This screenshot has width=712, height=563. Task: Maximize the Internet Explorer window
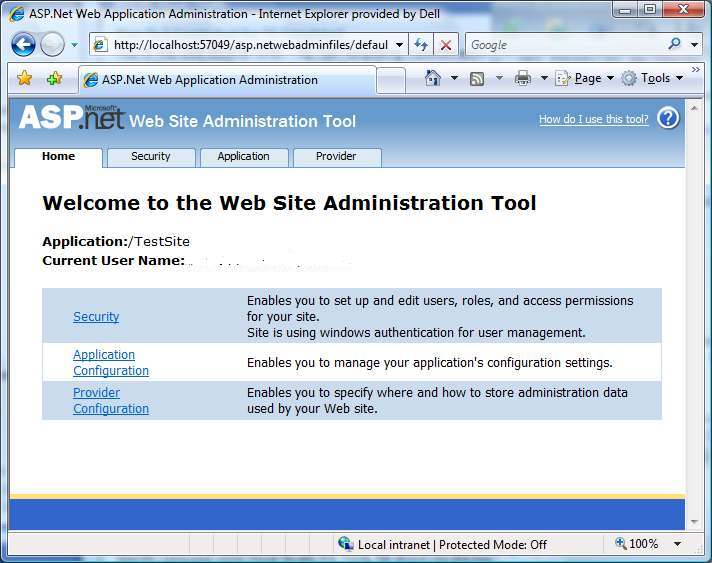tap(650, 10)
